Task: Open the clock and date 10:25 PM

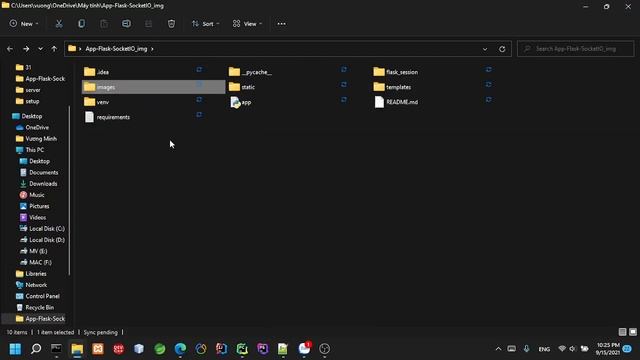Action: pos(608,349)
